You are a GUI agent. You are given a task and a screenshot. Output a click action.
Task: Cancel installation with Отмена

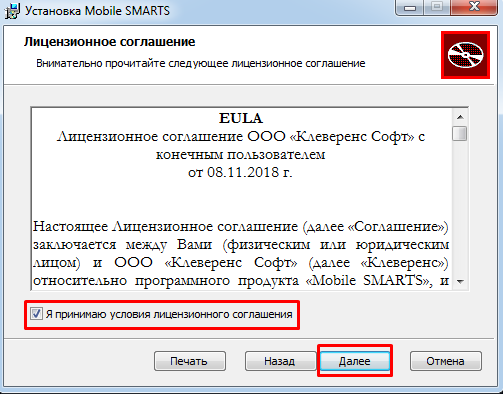pos(446,361)
